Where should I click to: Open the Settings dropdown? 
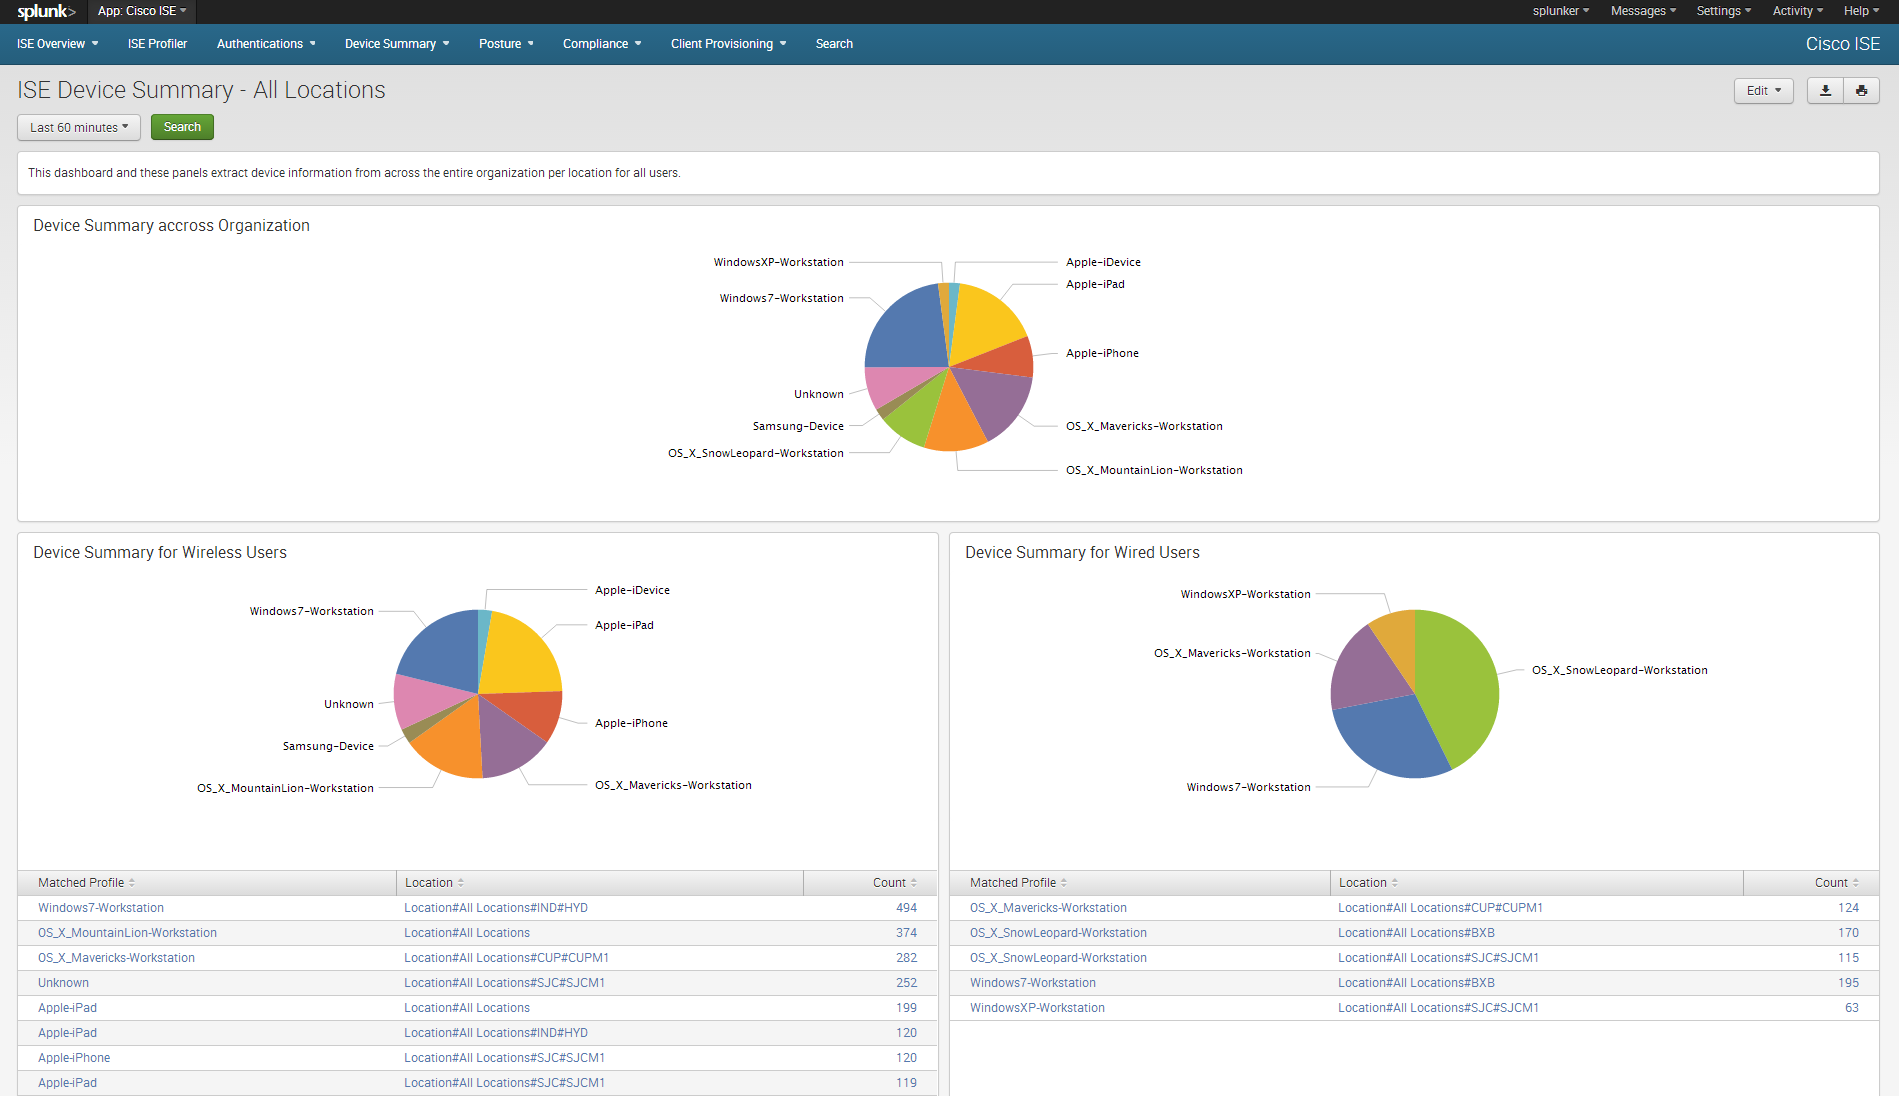point(1723,11)
